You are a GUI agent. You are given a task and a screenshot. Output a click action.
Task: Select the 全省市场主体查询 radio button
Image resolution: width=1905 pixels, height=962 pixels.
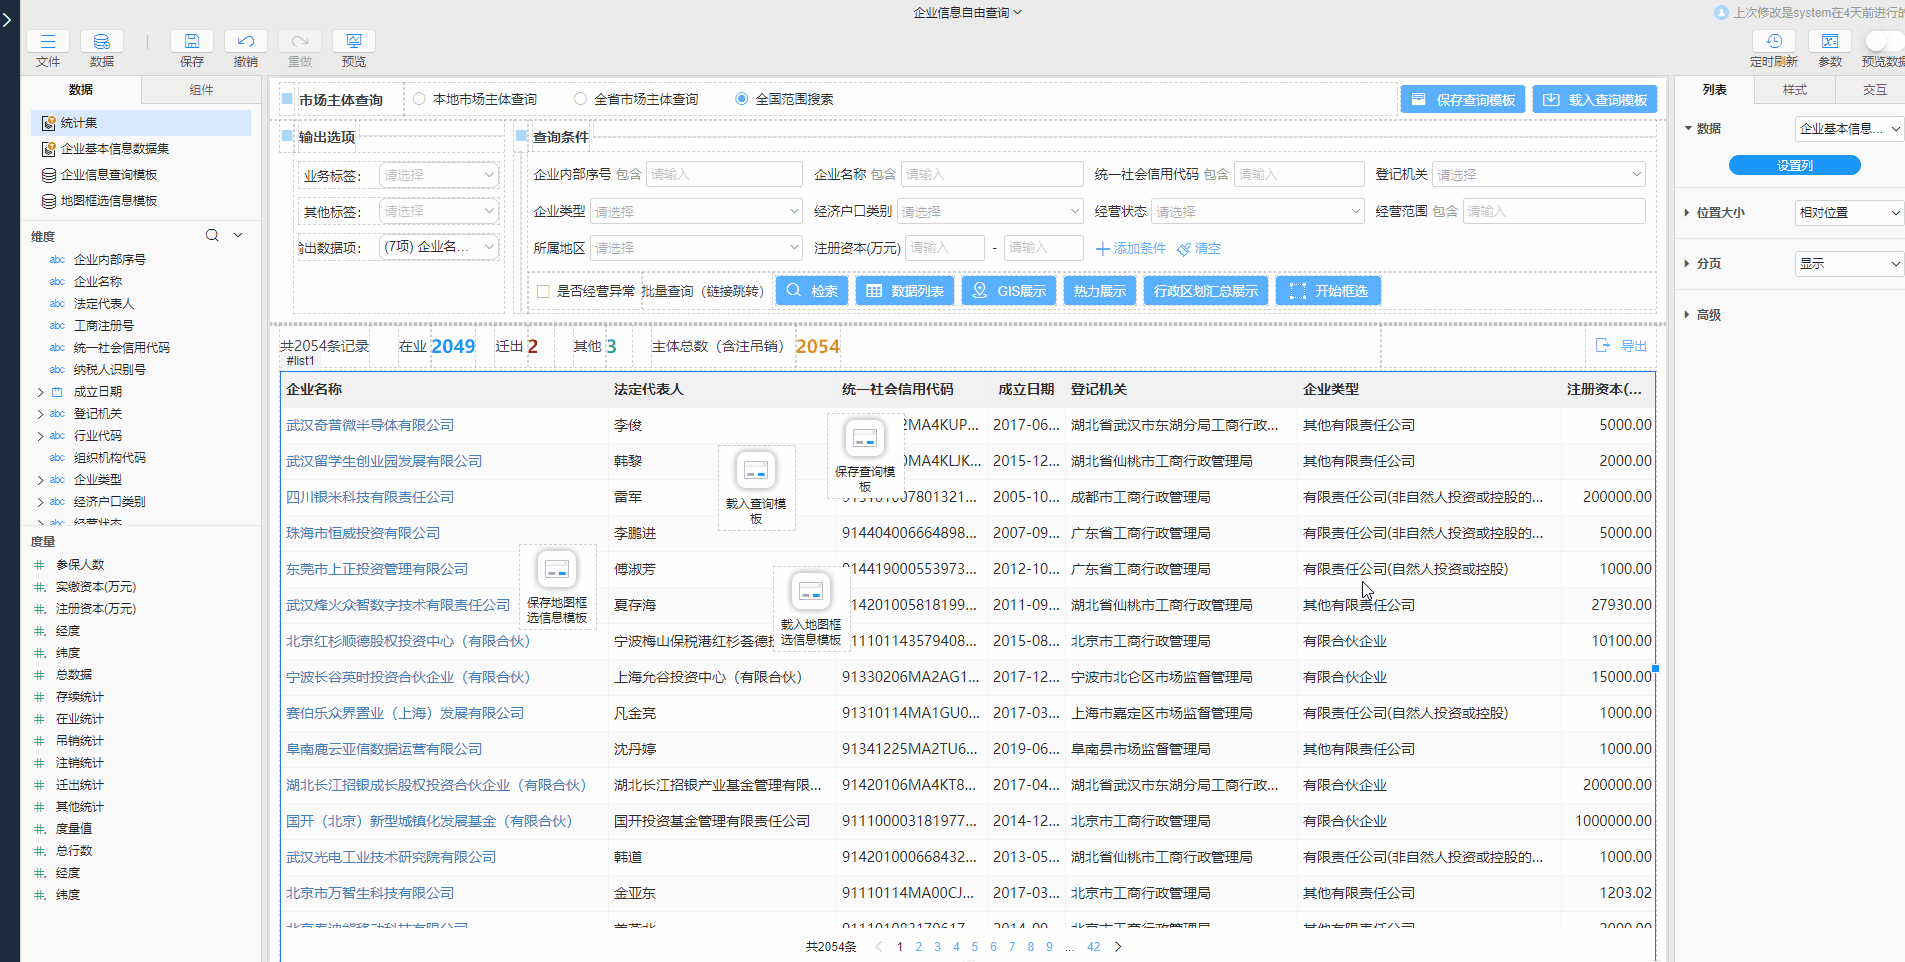581,99
